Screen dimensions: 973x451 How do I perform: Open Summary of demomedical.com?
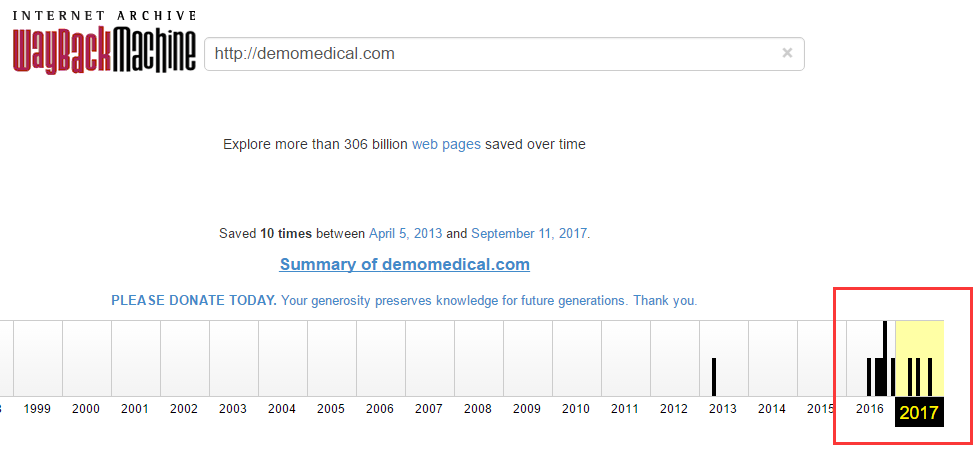(405, 264)
